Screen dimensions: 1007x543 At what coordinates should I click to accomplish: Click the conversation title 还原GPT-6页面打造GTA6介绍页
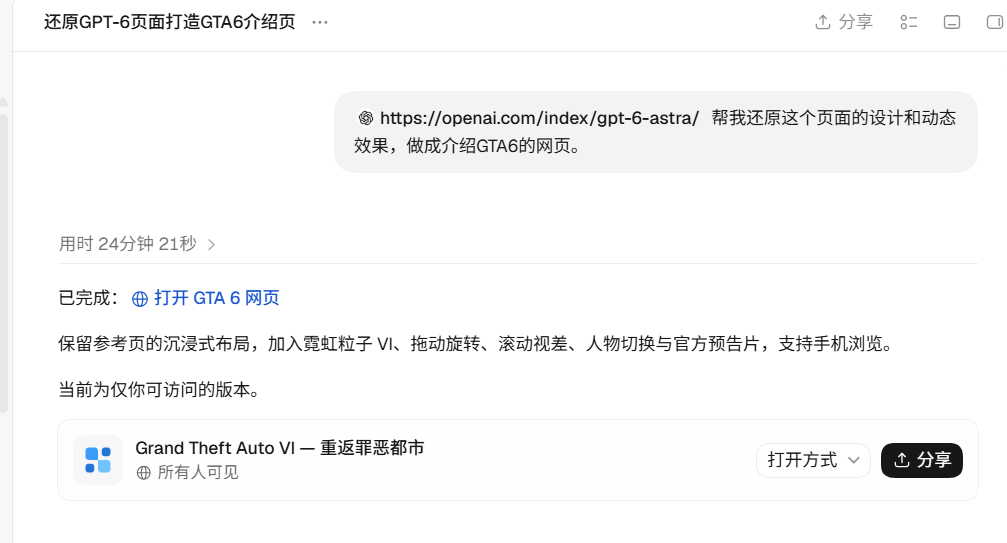coord(170,22)
